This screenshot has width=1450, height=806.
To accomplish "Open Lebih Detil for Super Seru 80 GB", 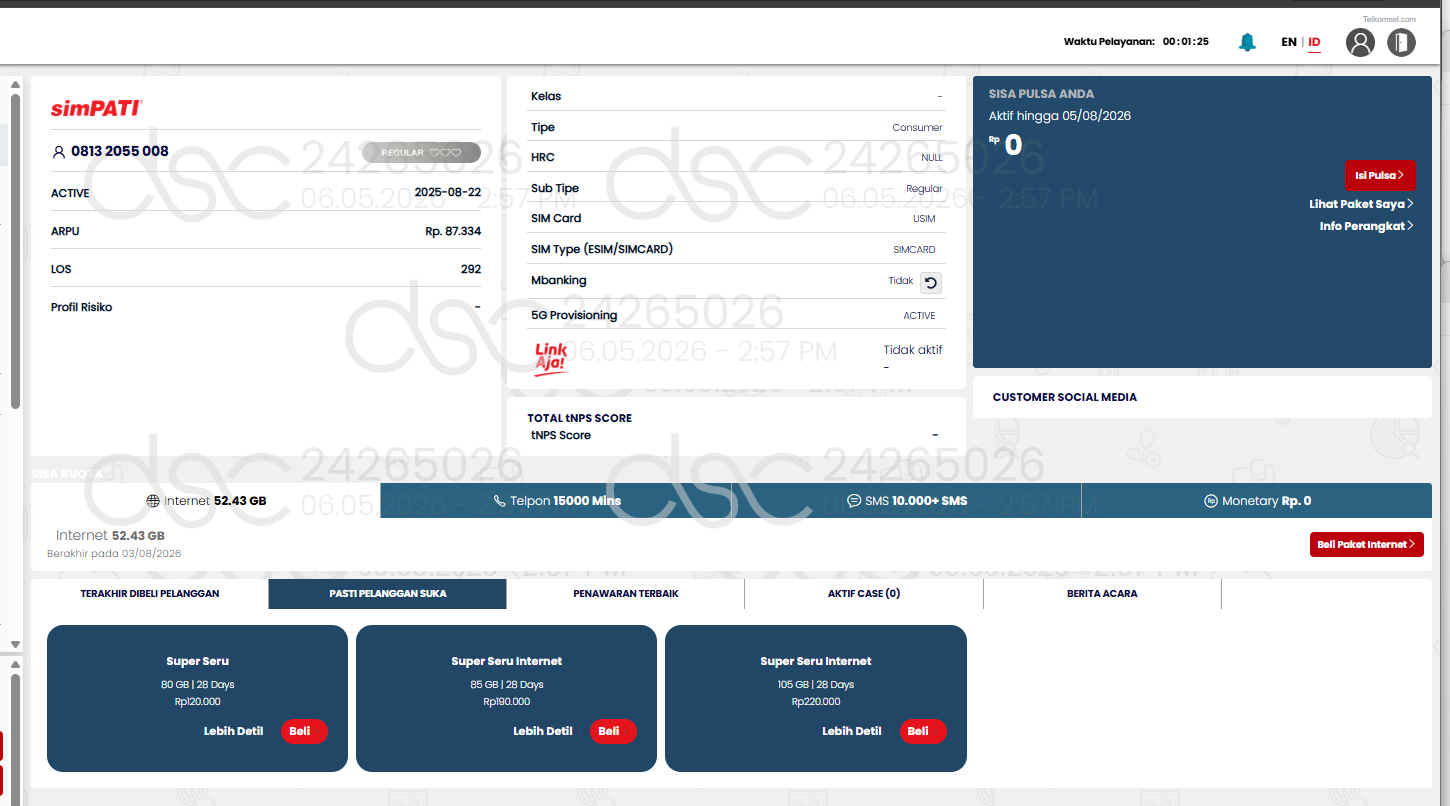I will click(x=233, y=731).
